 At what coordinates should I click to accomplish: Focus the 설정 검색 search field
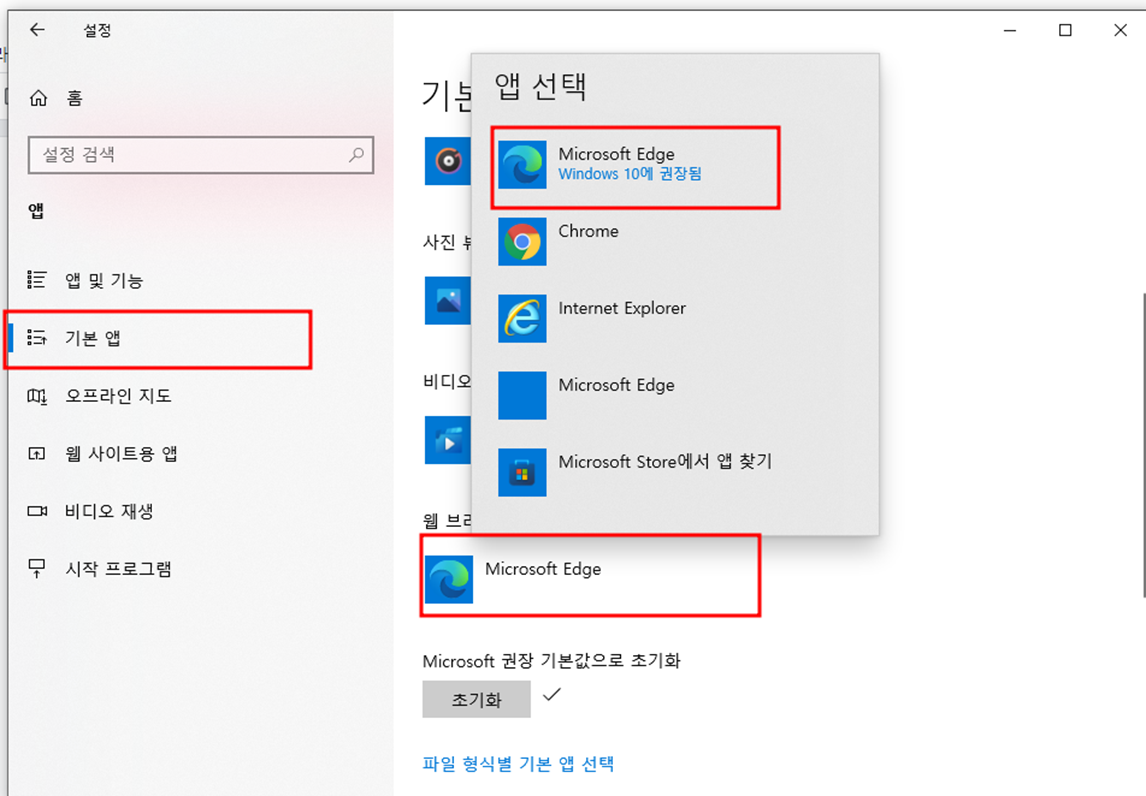coord(201,154)
